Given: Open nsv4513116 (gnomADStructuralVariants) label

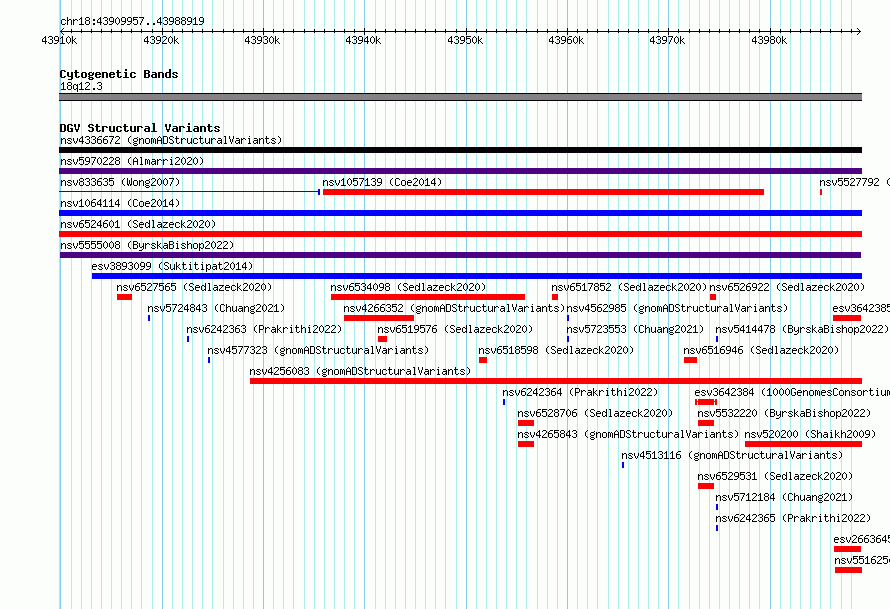Looking at the screenshot, I should 732,455.
